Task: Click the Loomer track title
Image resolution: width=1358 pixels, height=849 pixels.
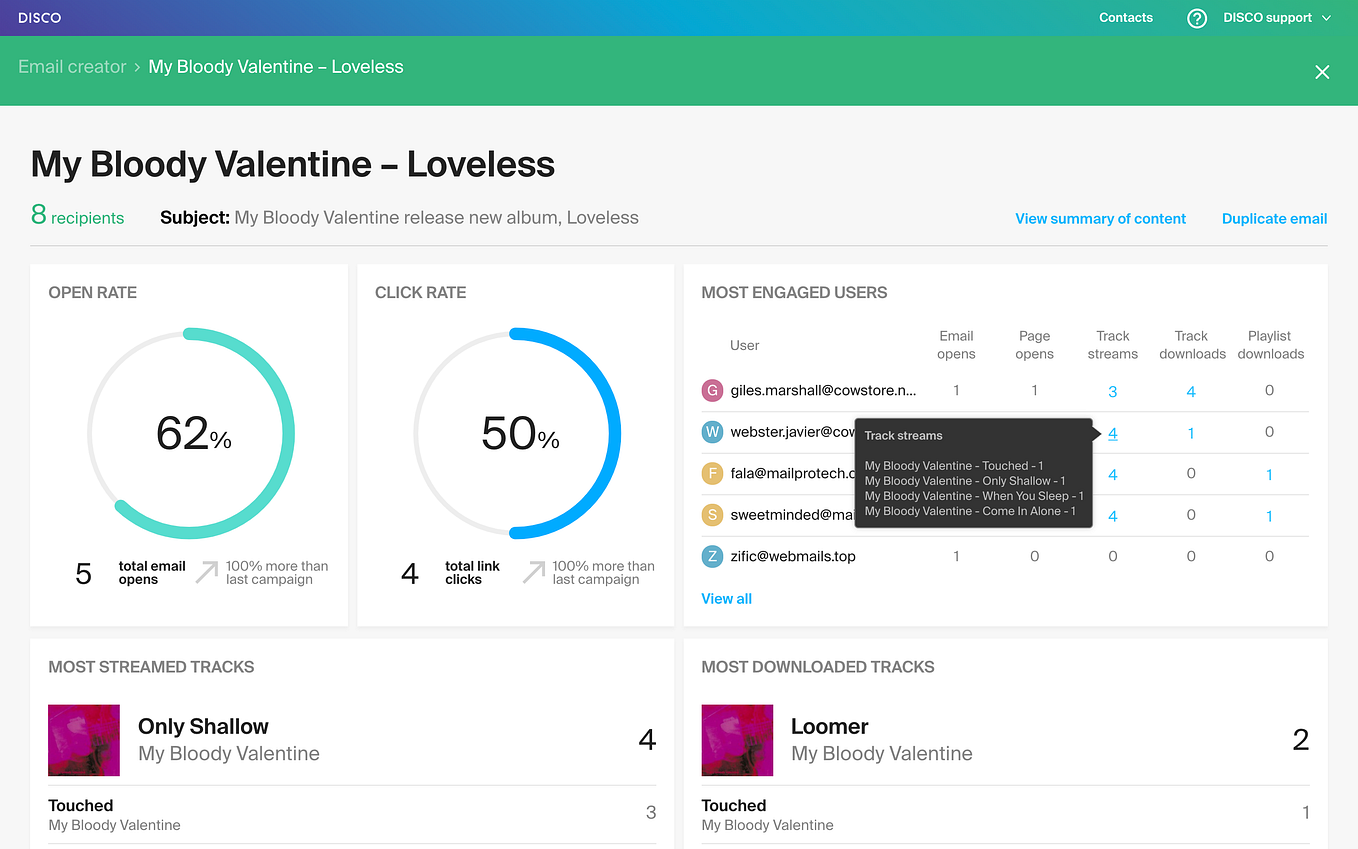Action: pos(829,726)
